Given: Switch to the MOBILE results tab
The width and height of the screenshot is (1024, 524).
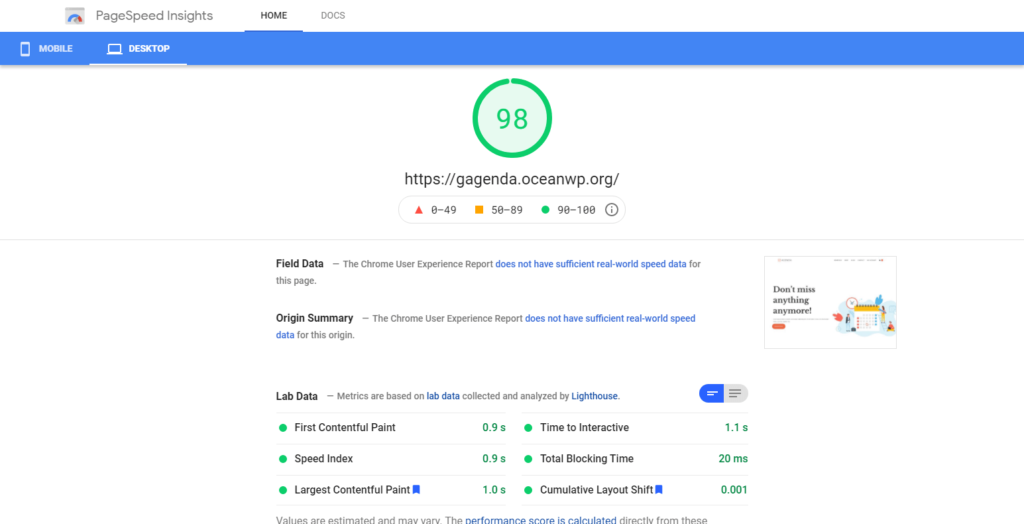Looking at the screenshot, I should tap(45, 49).
